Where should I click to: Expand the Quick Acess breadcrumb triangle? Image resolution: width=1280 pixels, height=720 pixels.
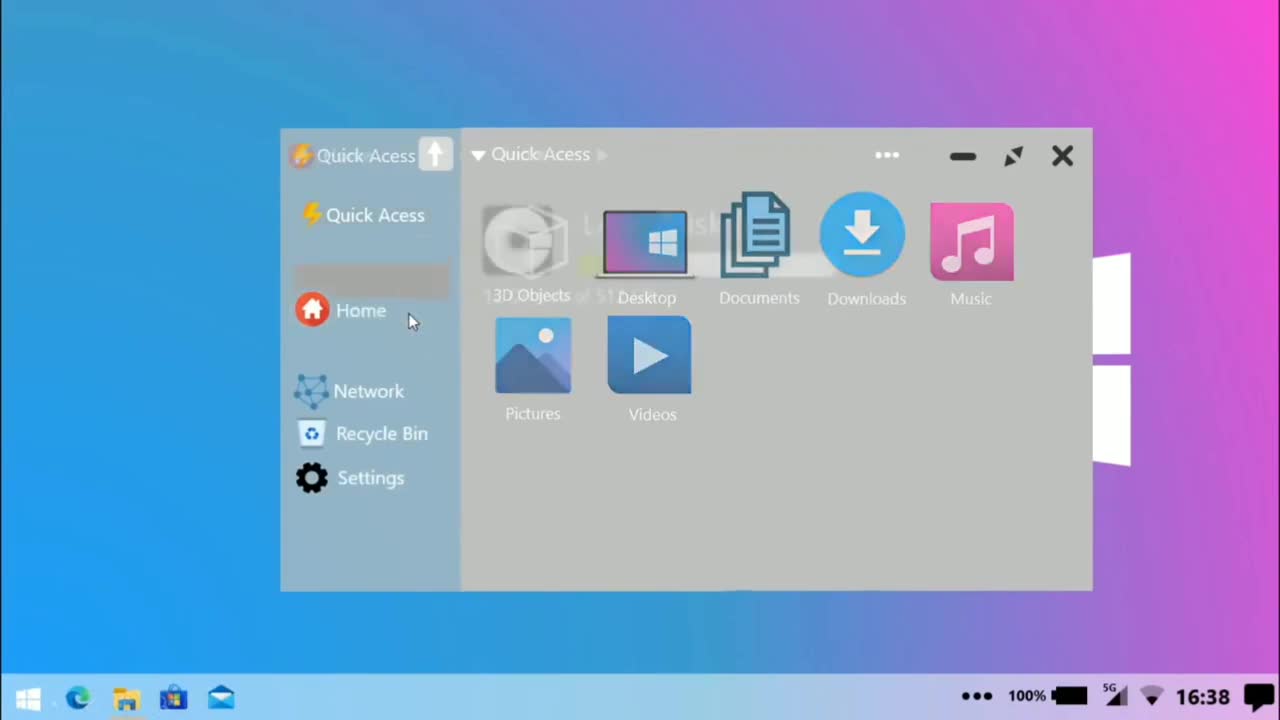[x=478, y=155]
